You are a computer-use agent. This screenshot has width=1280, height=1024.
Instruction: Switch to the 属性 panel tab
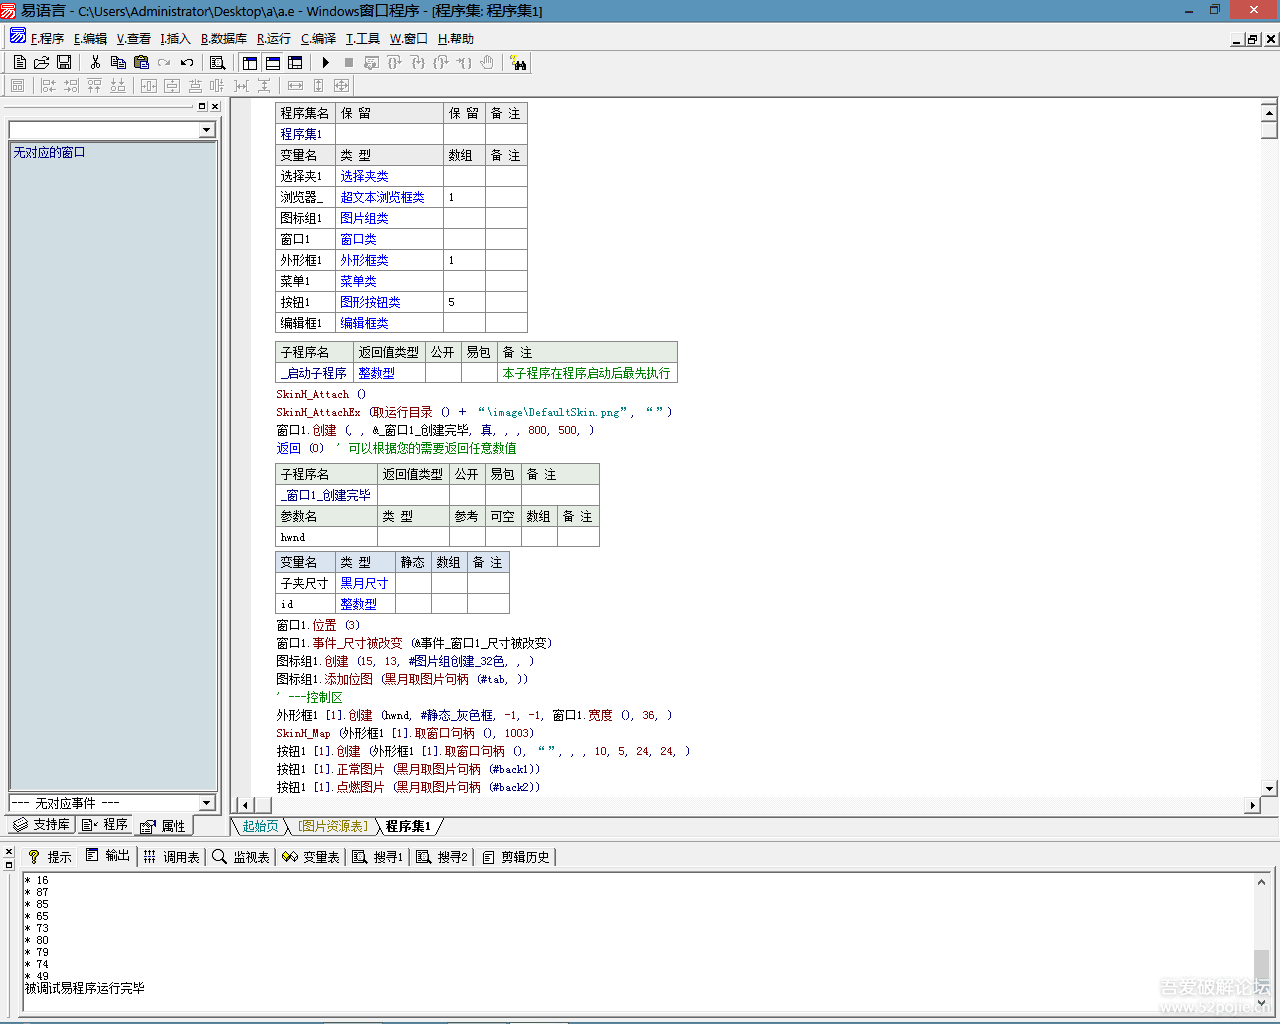(x=163, y=826)
